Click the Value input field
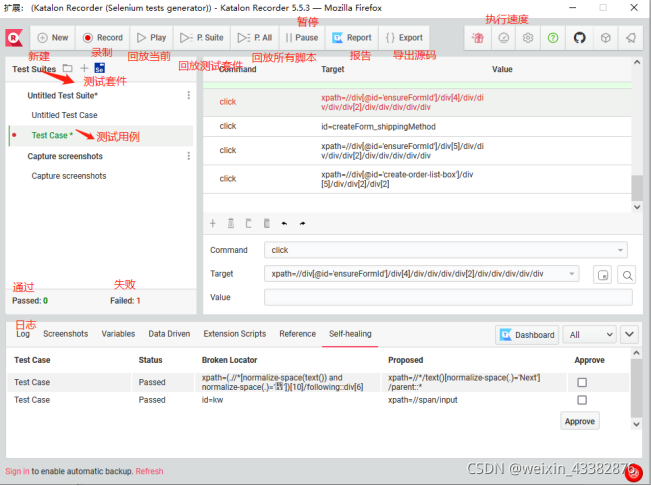The width and height of the screenshot is (651, 486). 448,298
